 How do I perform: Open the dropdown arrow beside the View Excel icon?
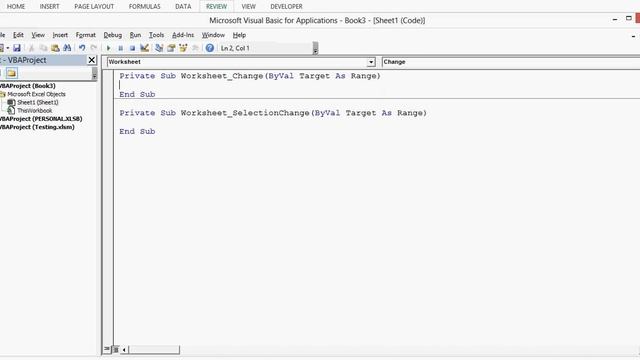pos(8,48)
